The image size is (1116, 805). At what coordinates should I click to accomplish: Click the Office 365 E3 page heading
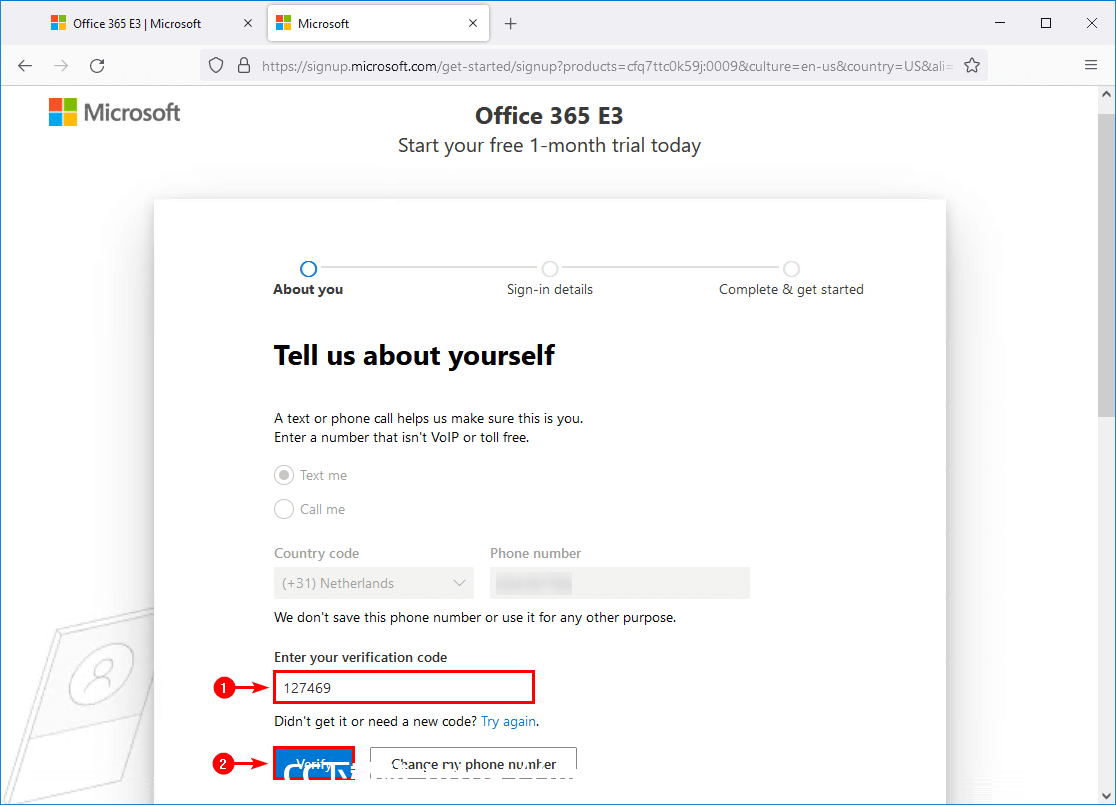[549, 115]
